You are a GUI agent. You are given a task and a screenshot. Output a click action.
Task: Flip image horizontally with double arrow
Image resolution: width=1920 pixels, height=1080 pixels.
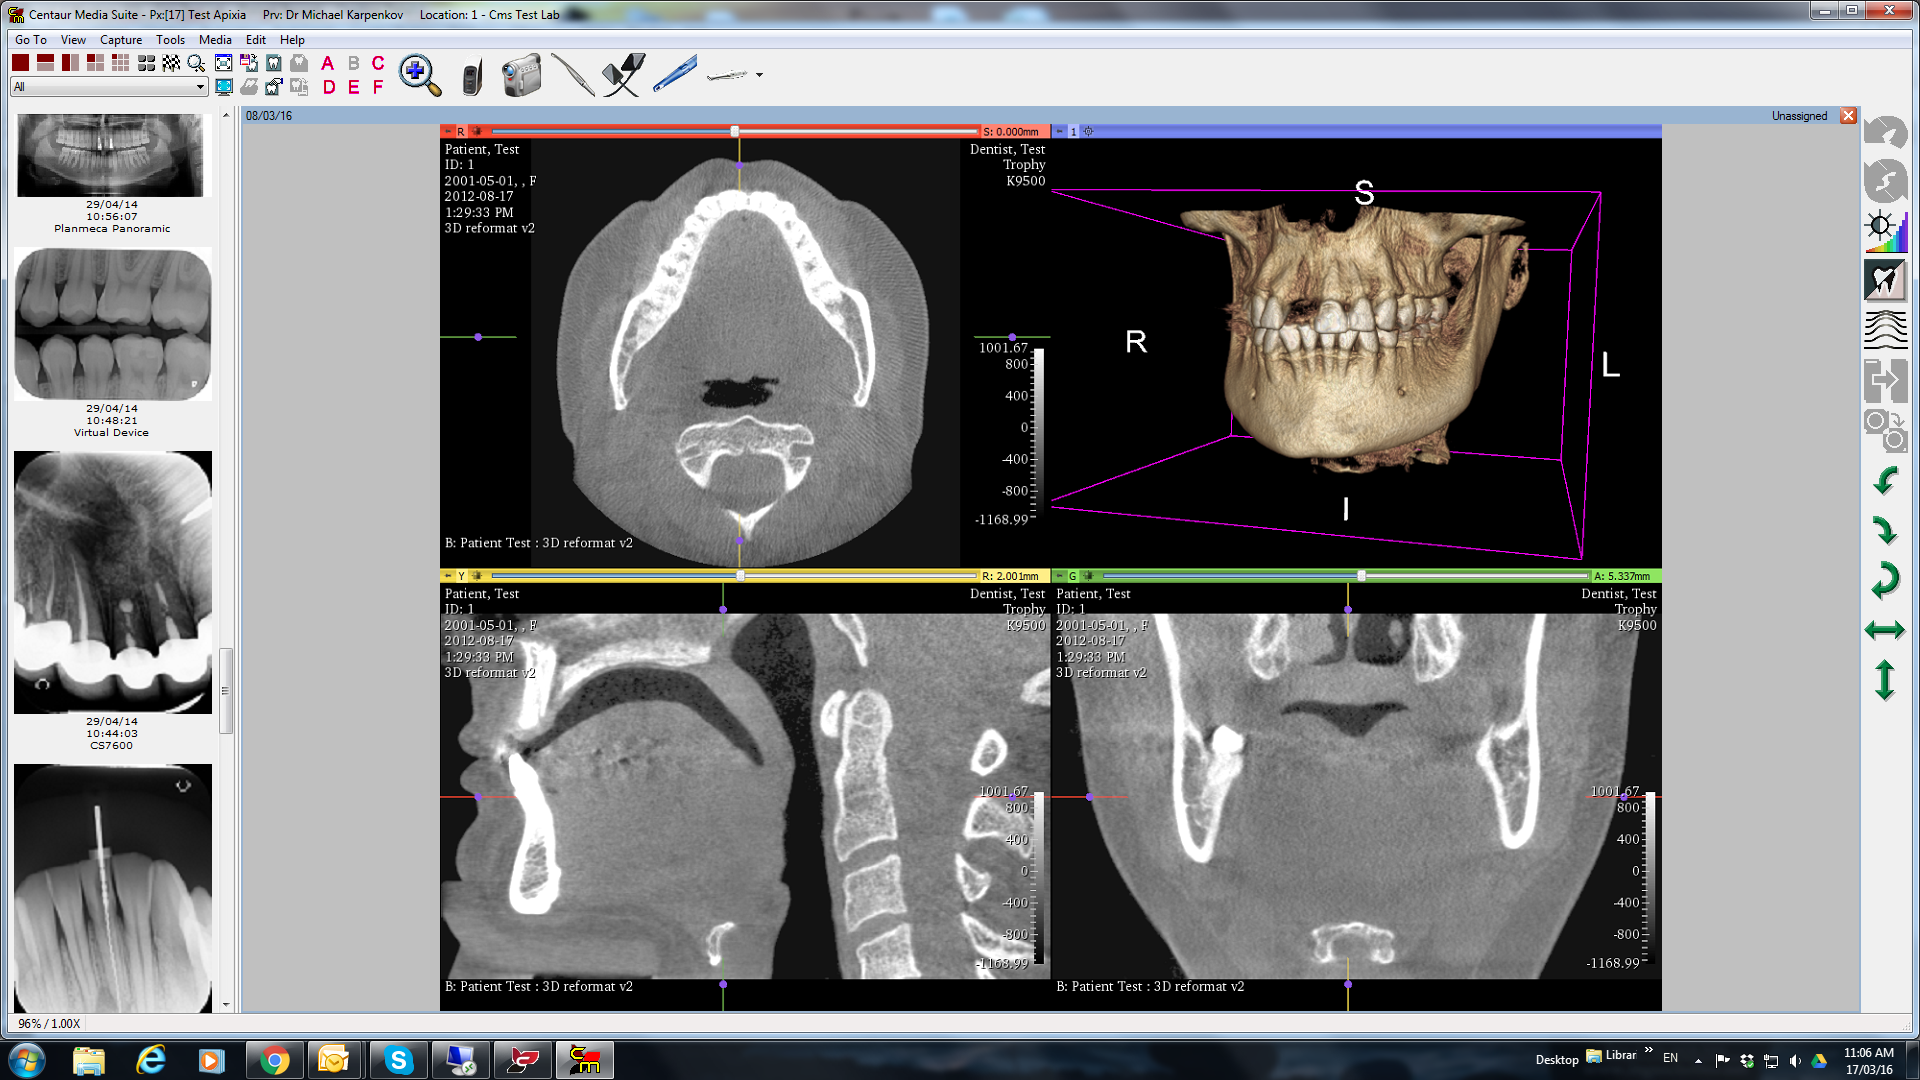1885,630
